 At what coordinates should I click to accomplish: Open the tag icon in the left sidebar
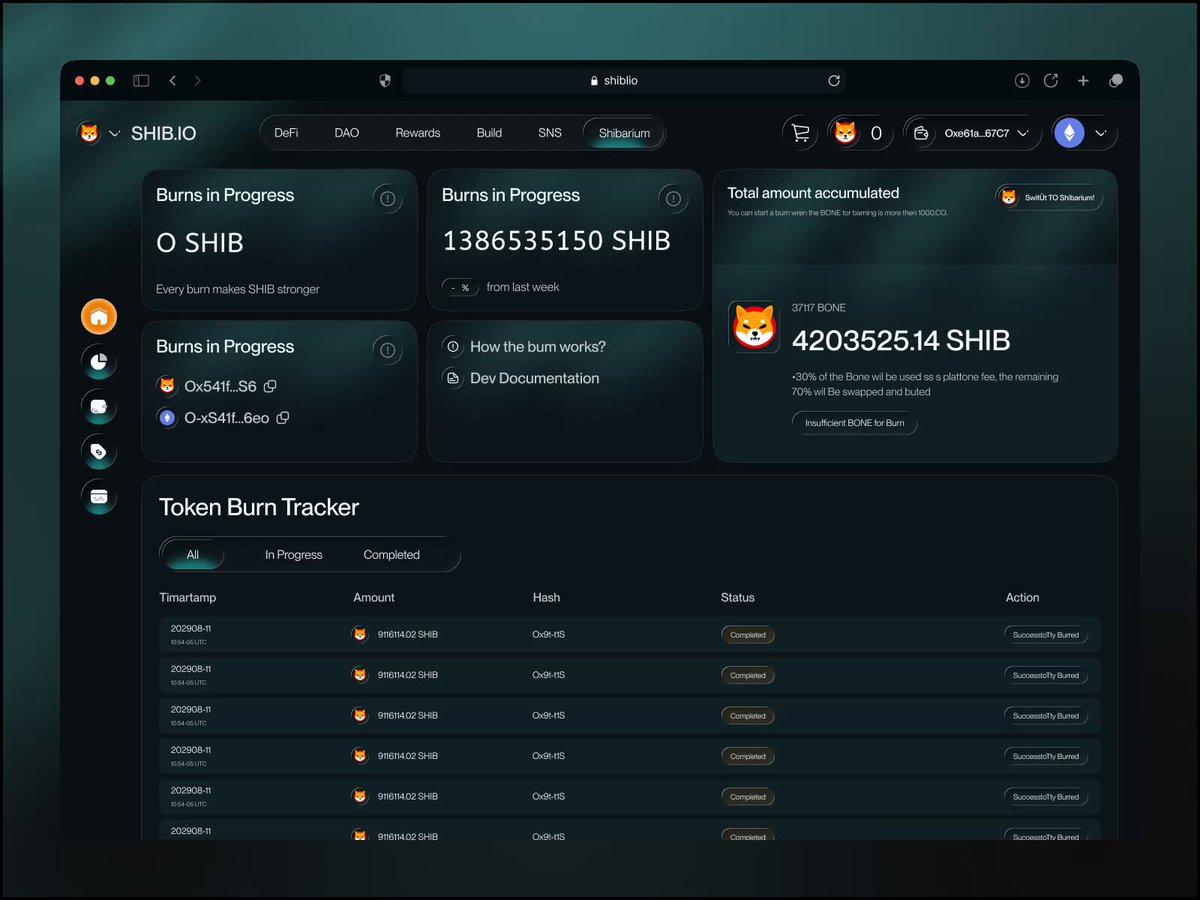(99, 452)
